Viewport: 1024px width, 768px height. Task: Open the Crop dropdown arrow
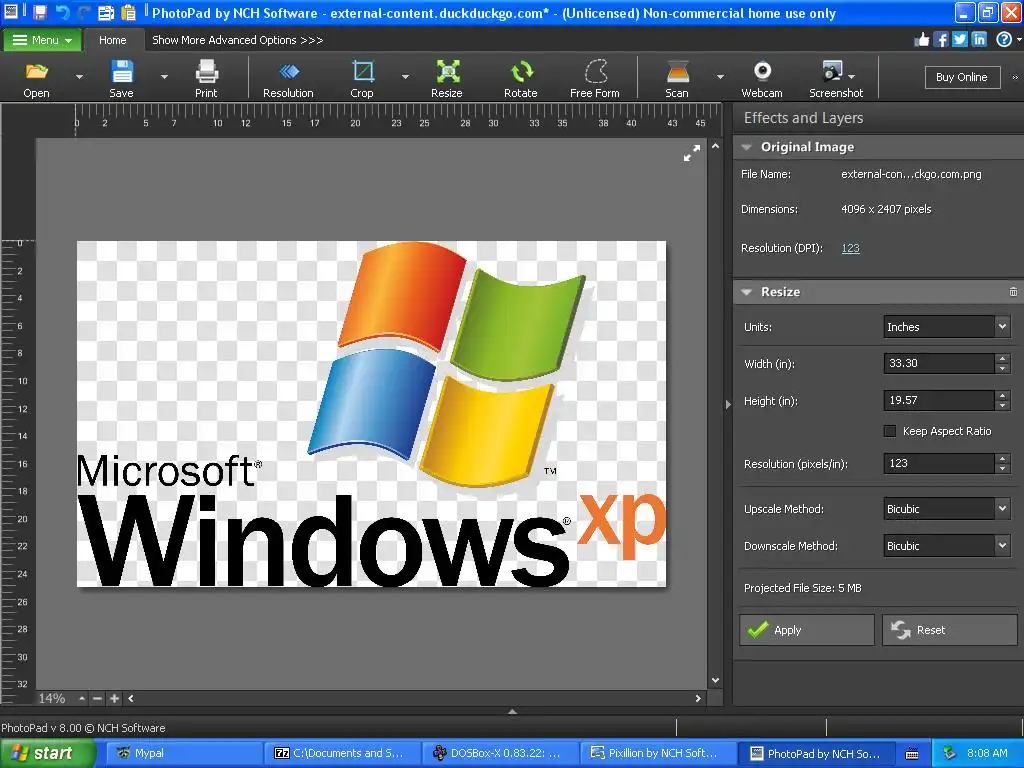pos(405,77)
